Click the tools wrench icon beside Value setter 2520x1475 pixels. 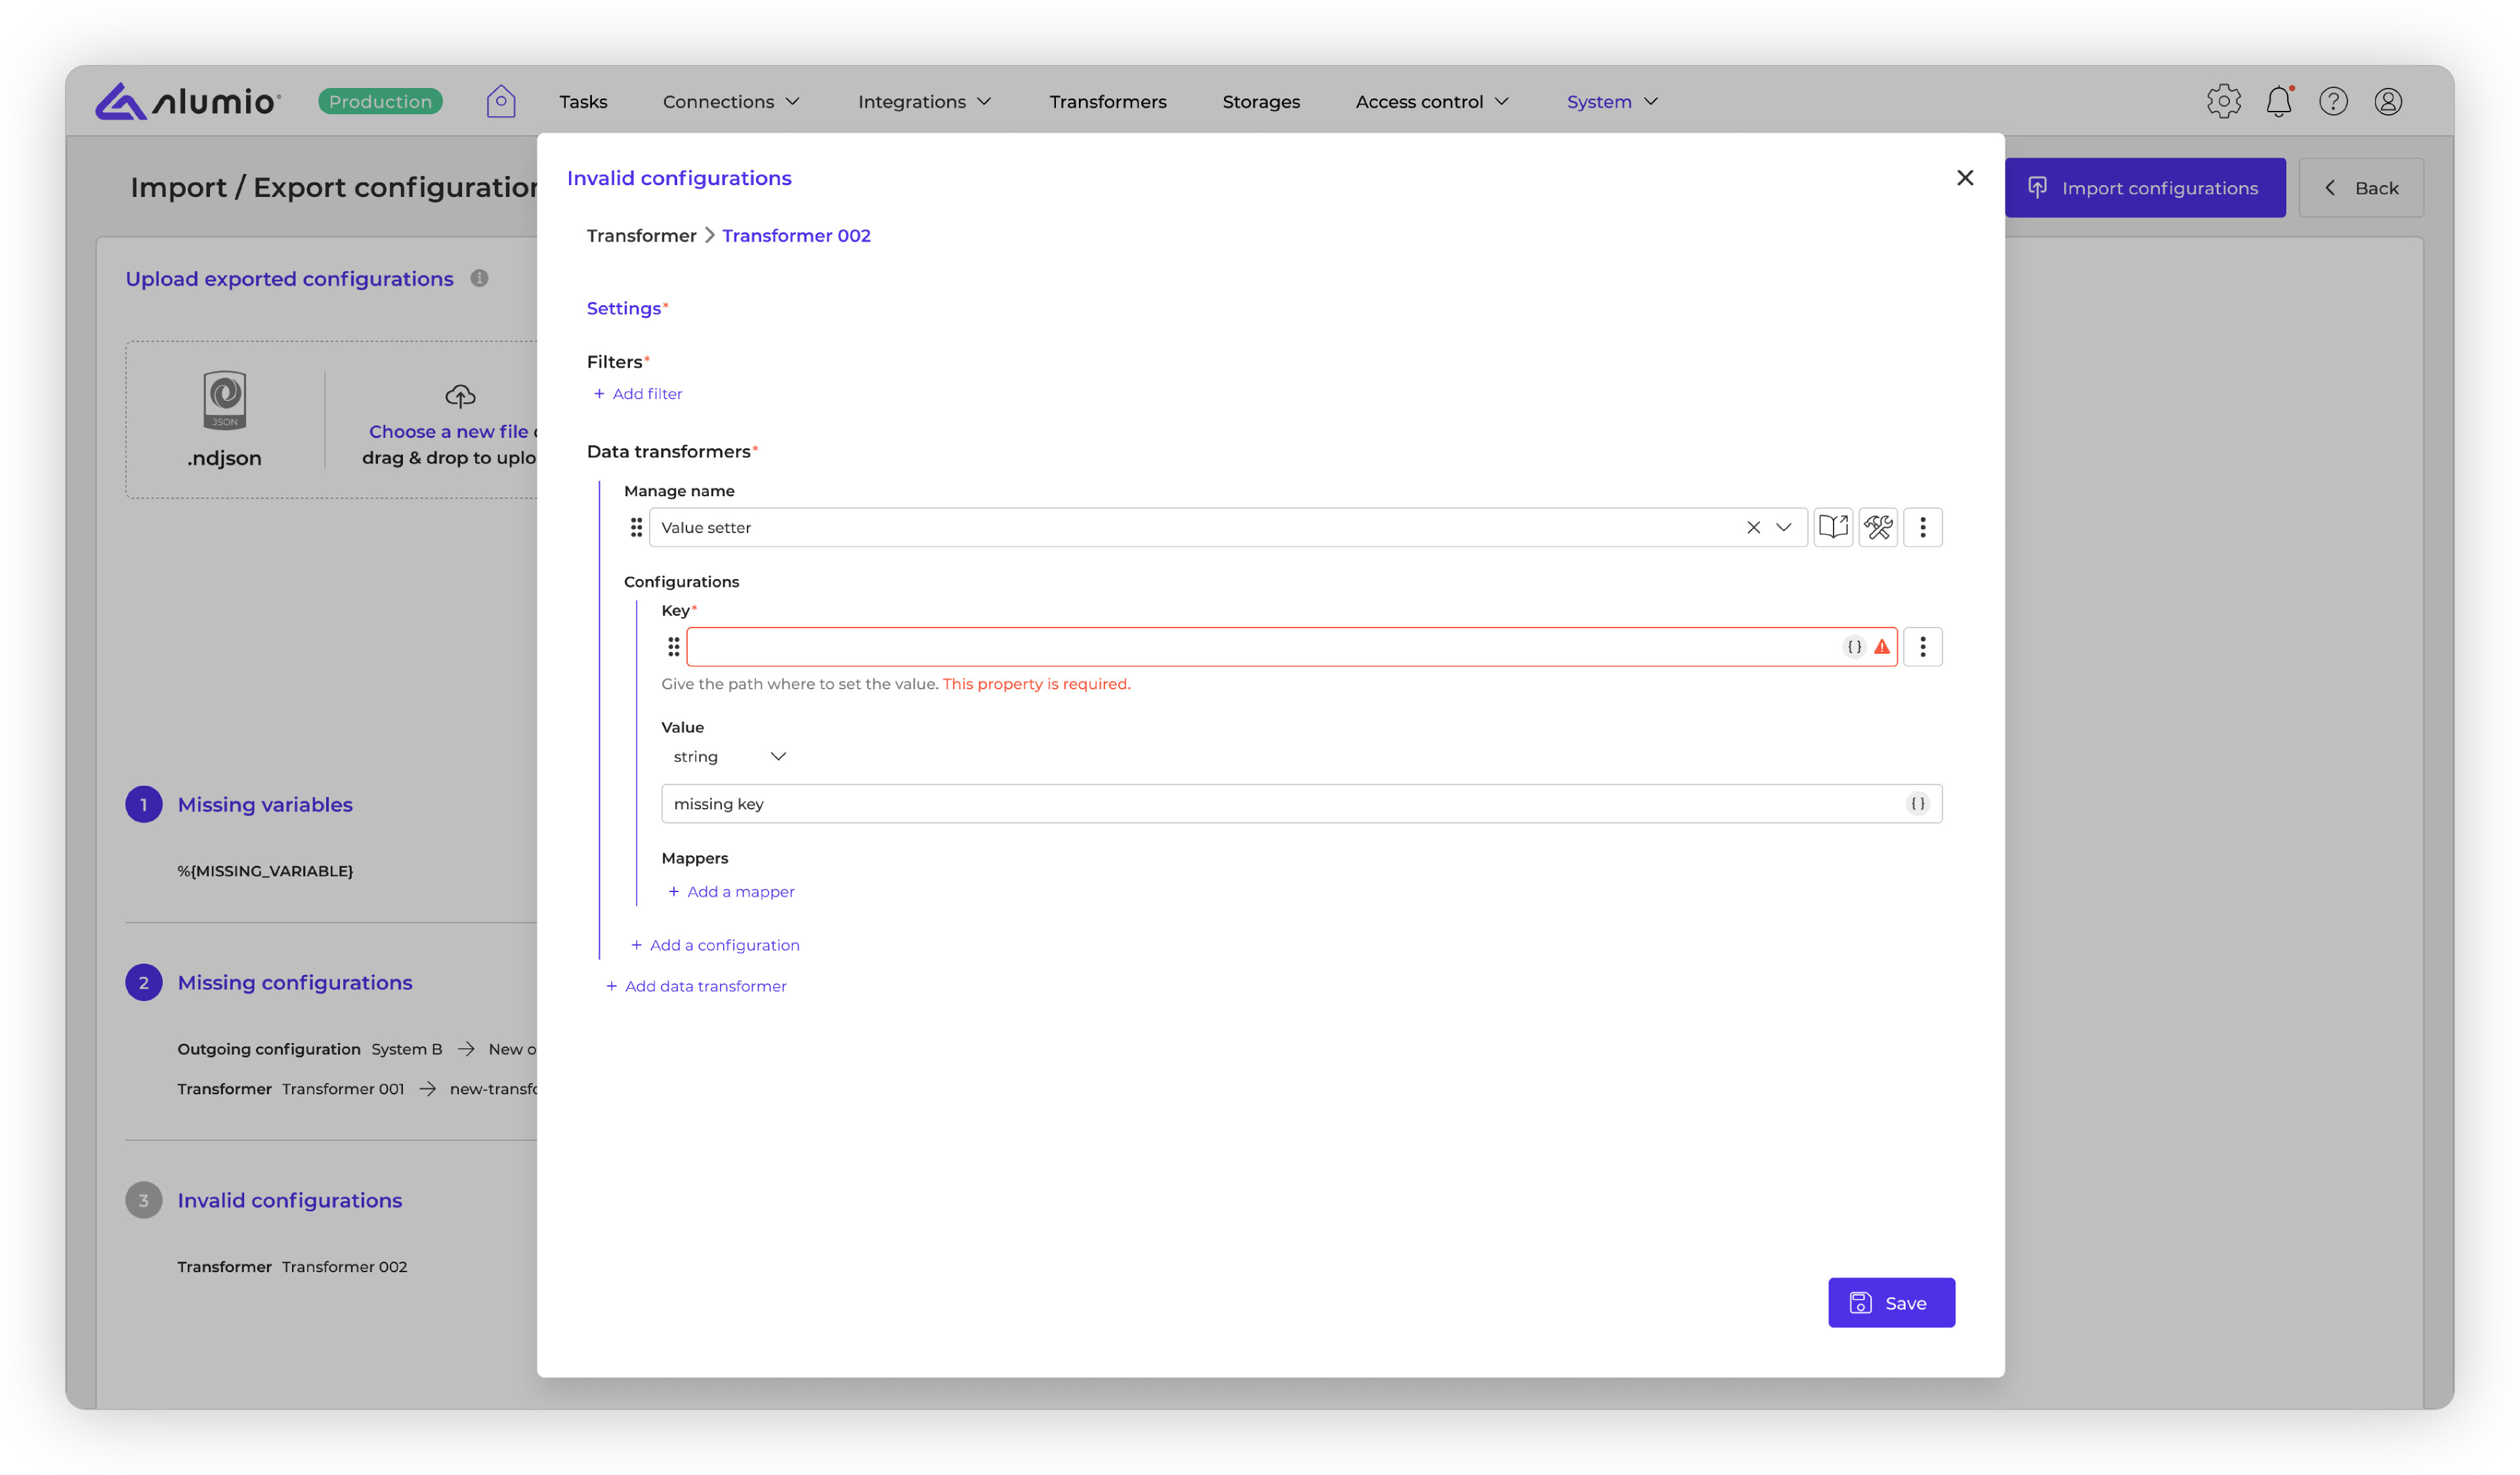1878,527
